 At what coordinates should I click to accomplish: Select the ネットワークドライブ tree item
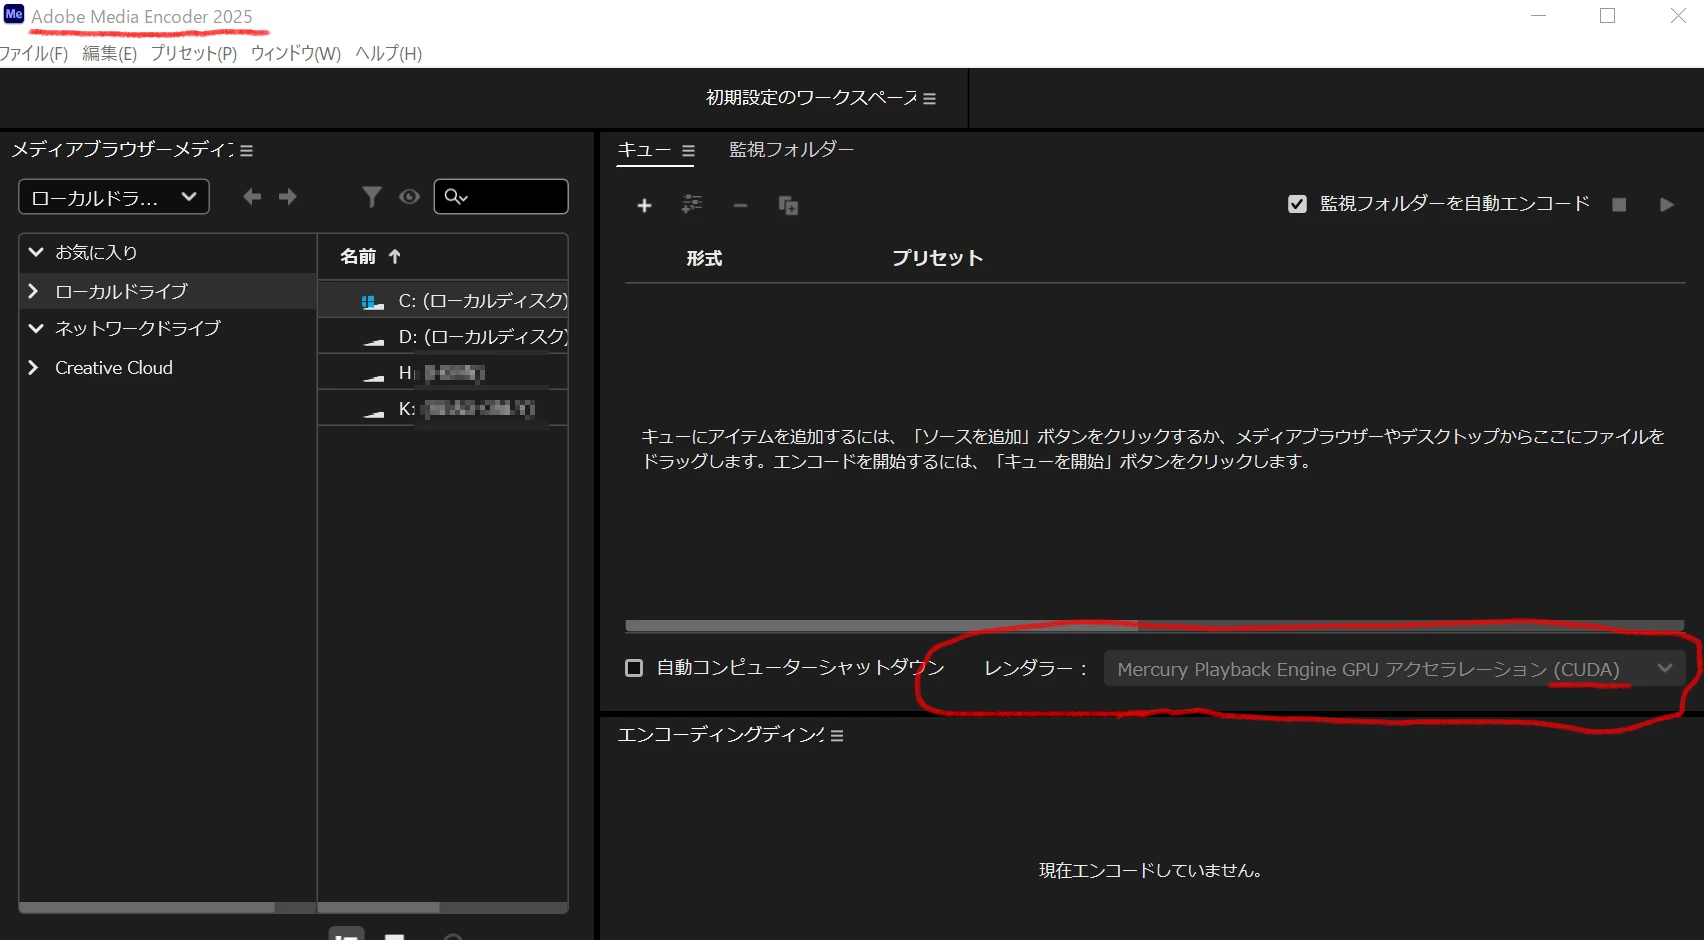click(138, 328)
